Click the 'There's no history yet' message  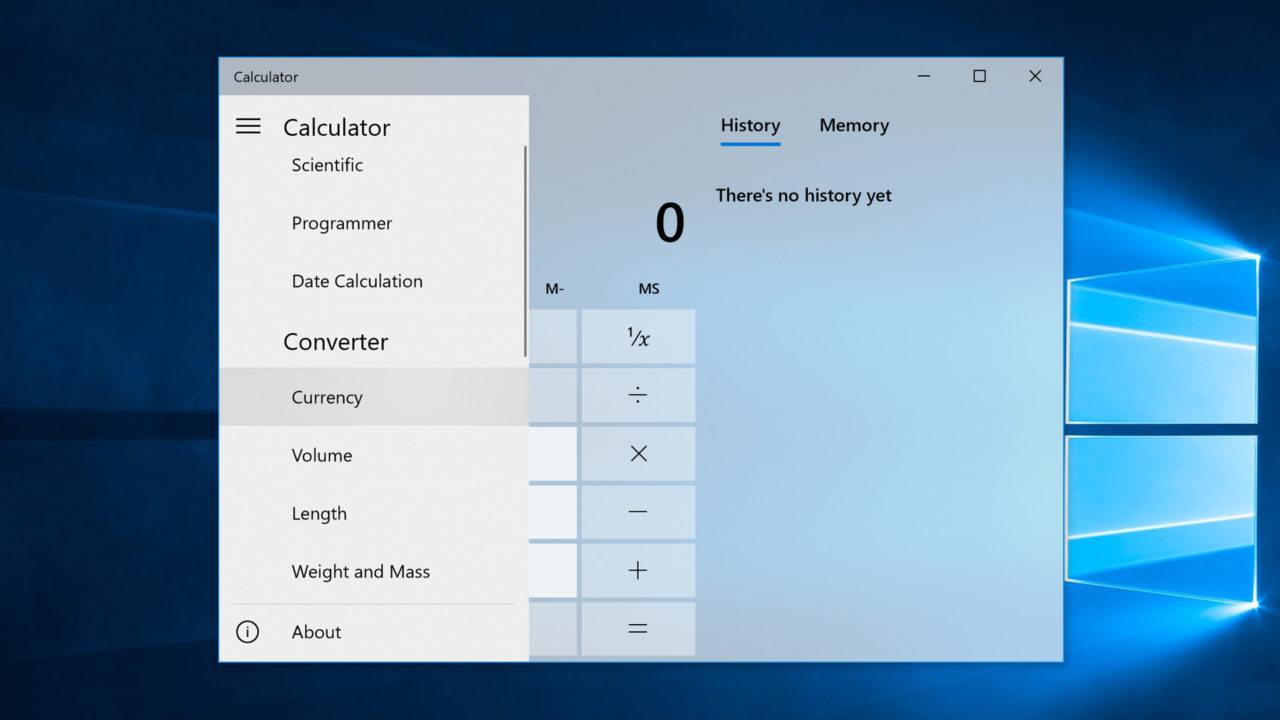[804, 195]
